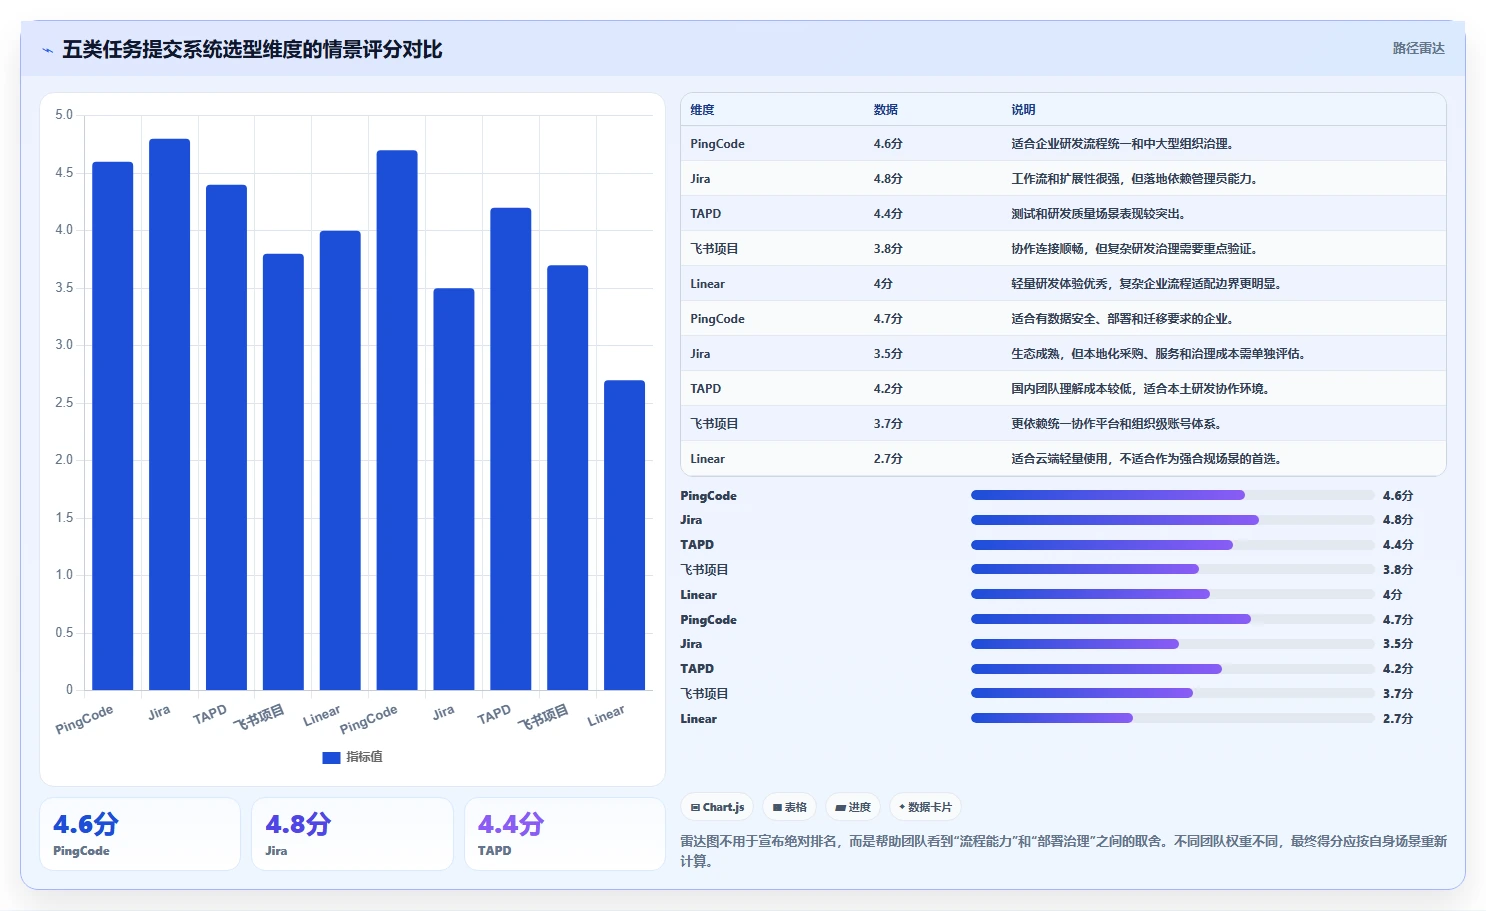
Task: Select the 表格 tag chip
Action: 790,807
